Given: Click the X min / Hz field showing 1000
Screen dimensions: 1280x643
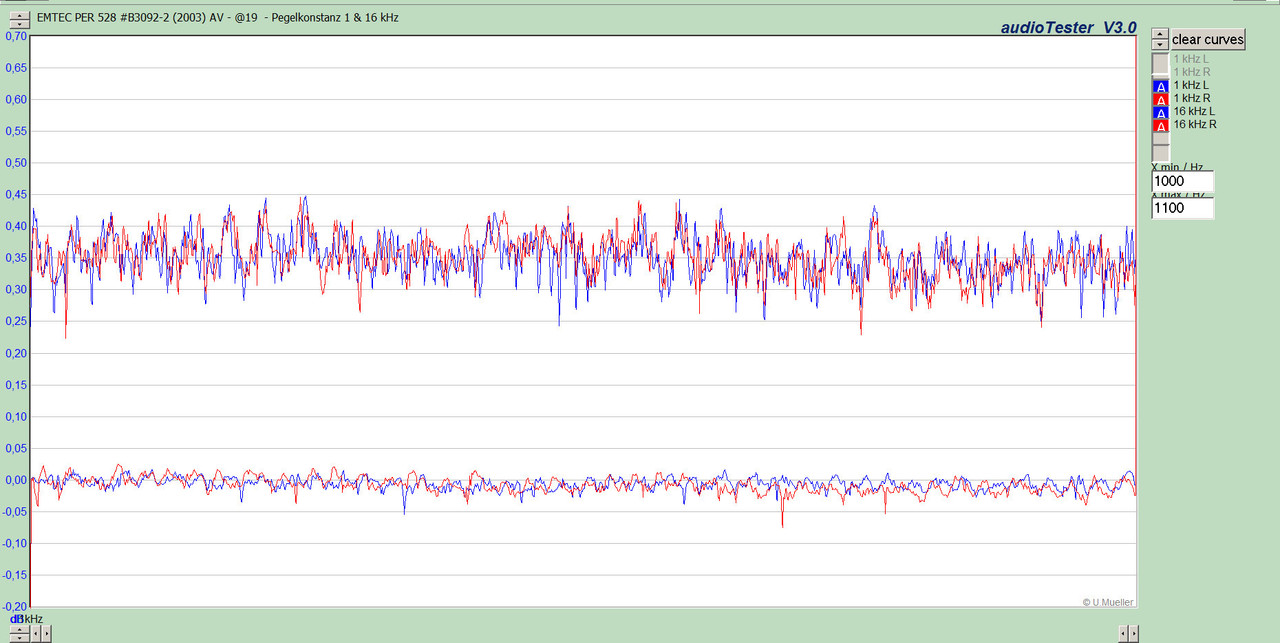Looking at the screenshot, I should point(1183,181).
